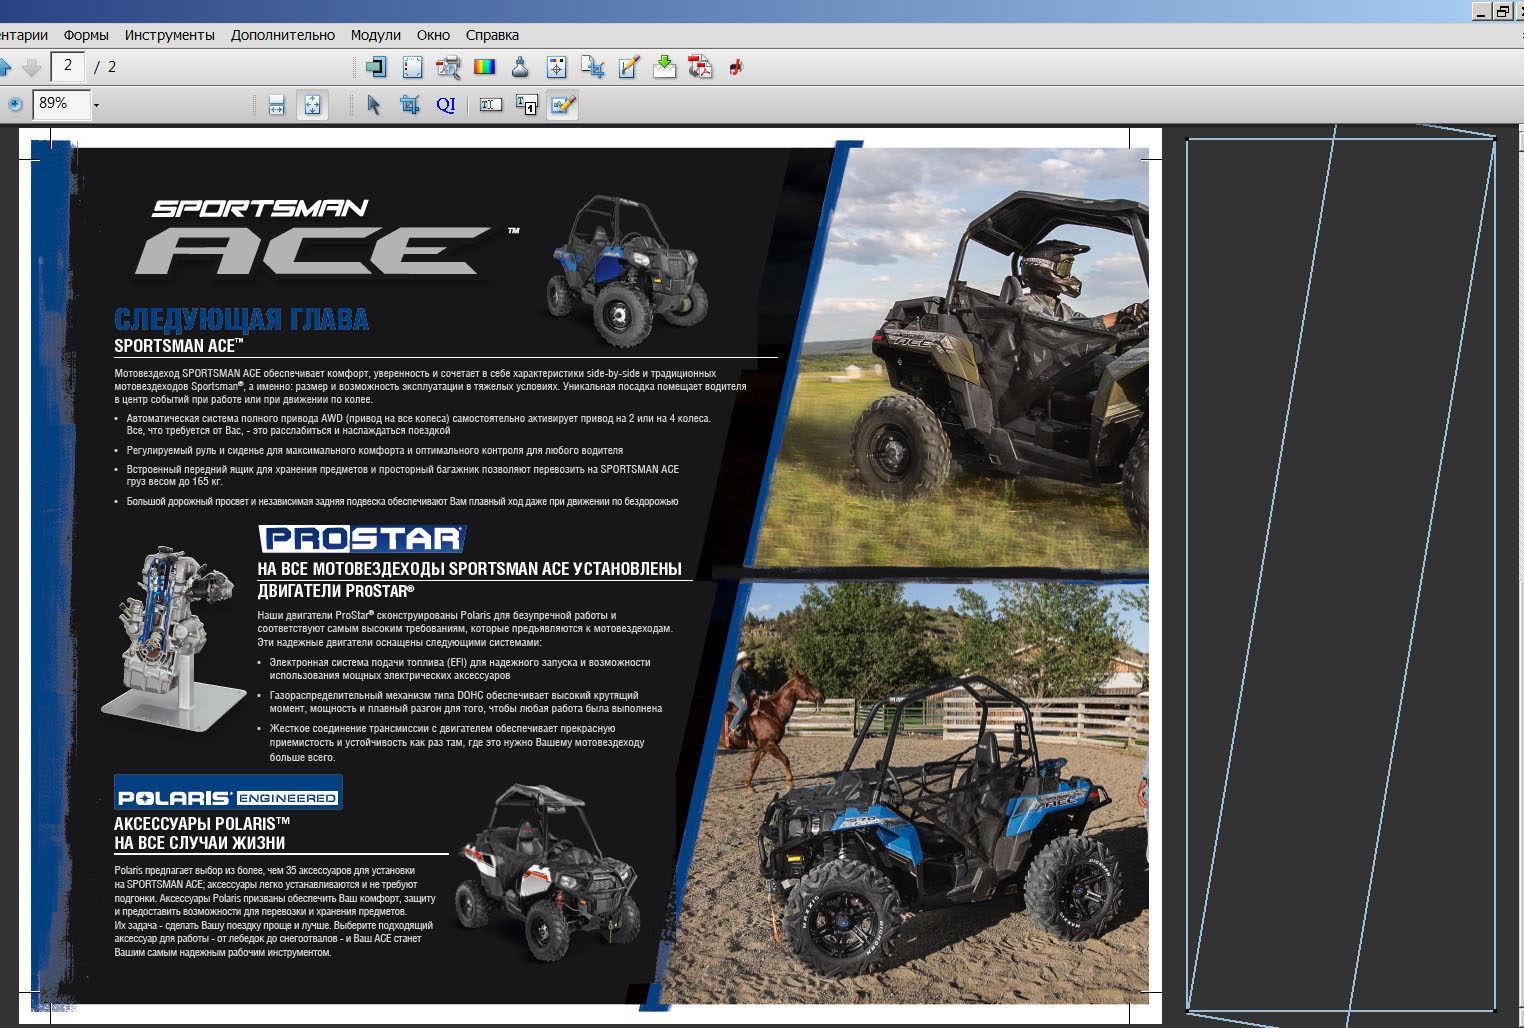The height and width of the screenshot is (1028, 1524).
Task: Click the small blue ATV beside ACE logo
Action: coord(626,270)
